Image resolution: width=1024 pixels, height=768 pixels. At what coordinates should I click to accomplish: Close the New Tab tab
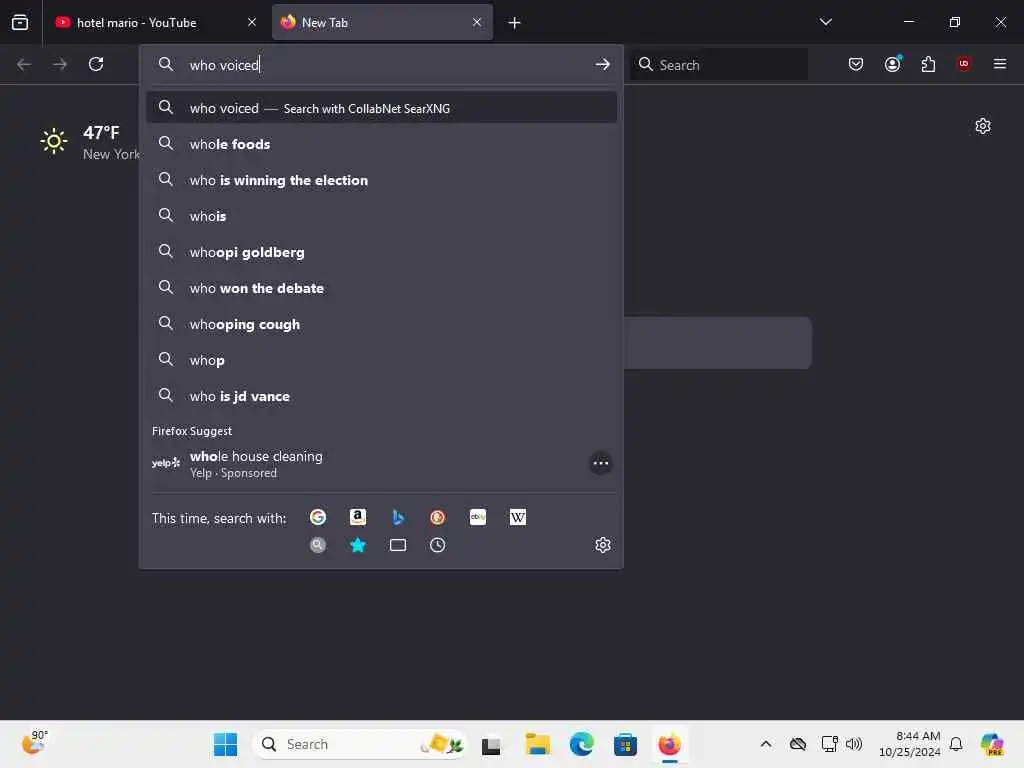click(x=477, y=22)
